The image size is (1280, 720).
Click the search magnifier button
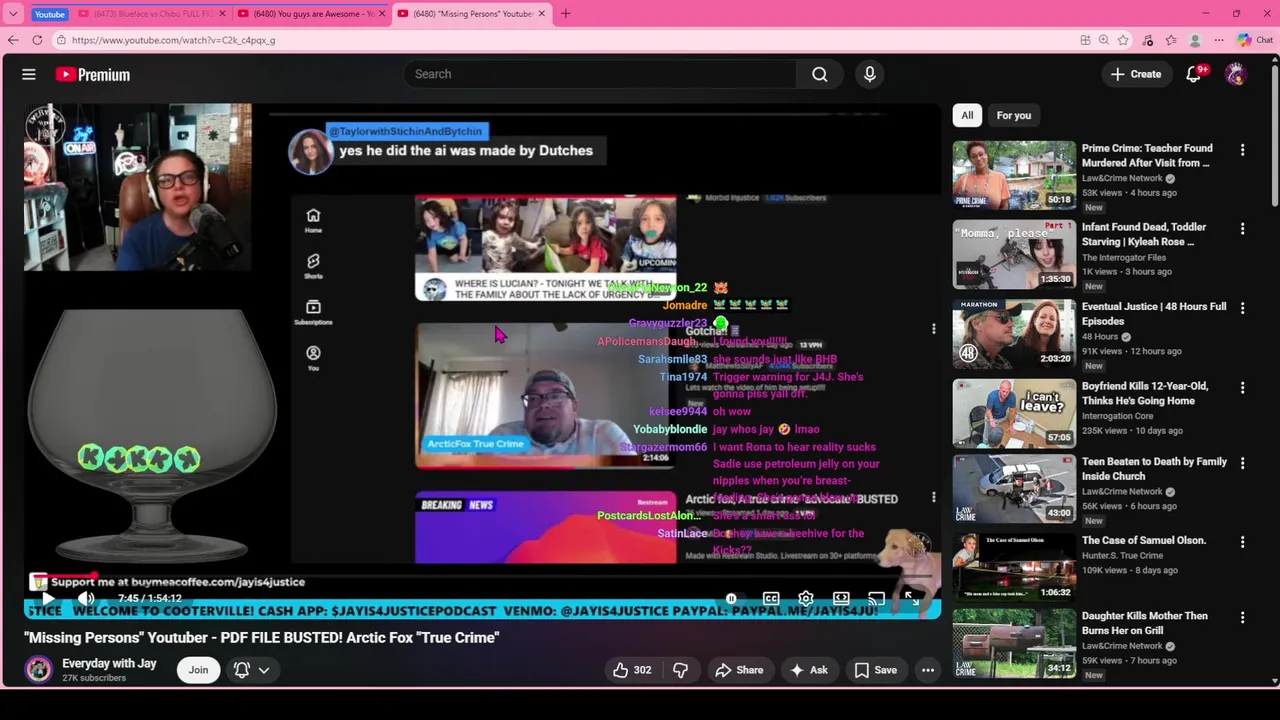pos(819,74)
